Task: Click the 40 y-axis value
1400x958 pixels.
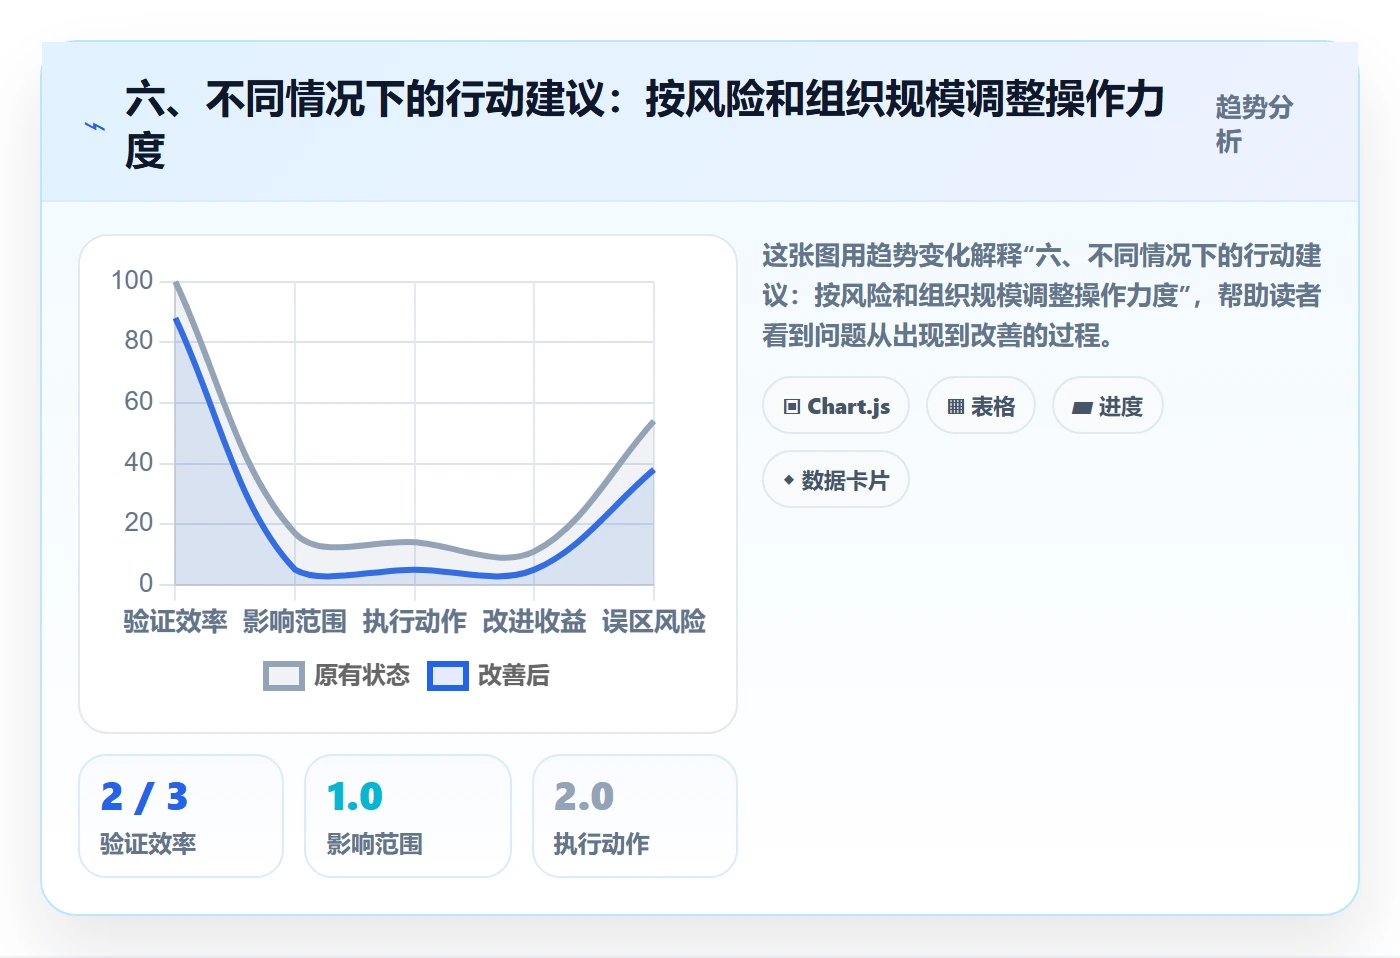Action: pos(139,462)
